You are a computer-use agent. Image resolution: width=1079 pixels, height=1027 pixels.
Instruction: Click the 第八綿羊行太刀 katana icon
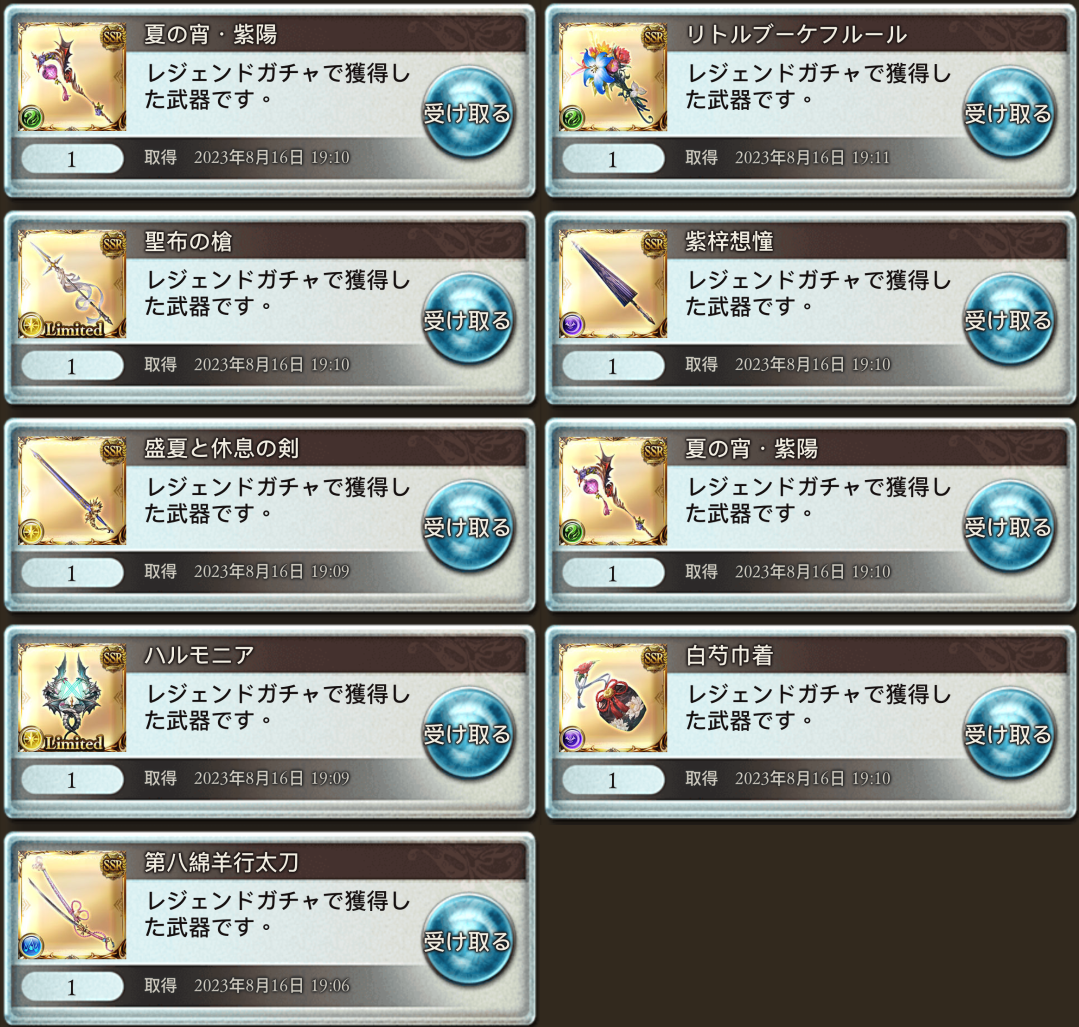pyautogui.click(x=72, y=904)
